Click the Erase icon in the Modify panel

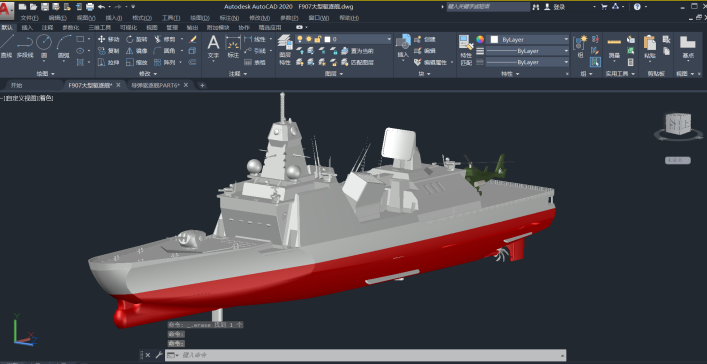coord(193,39)
